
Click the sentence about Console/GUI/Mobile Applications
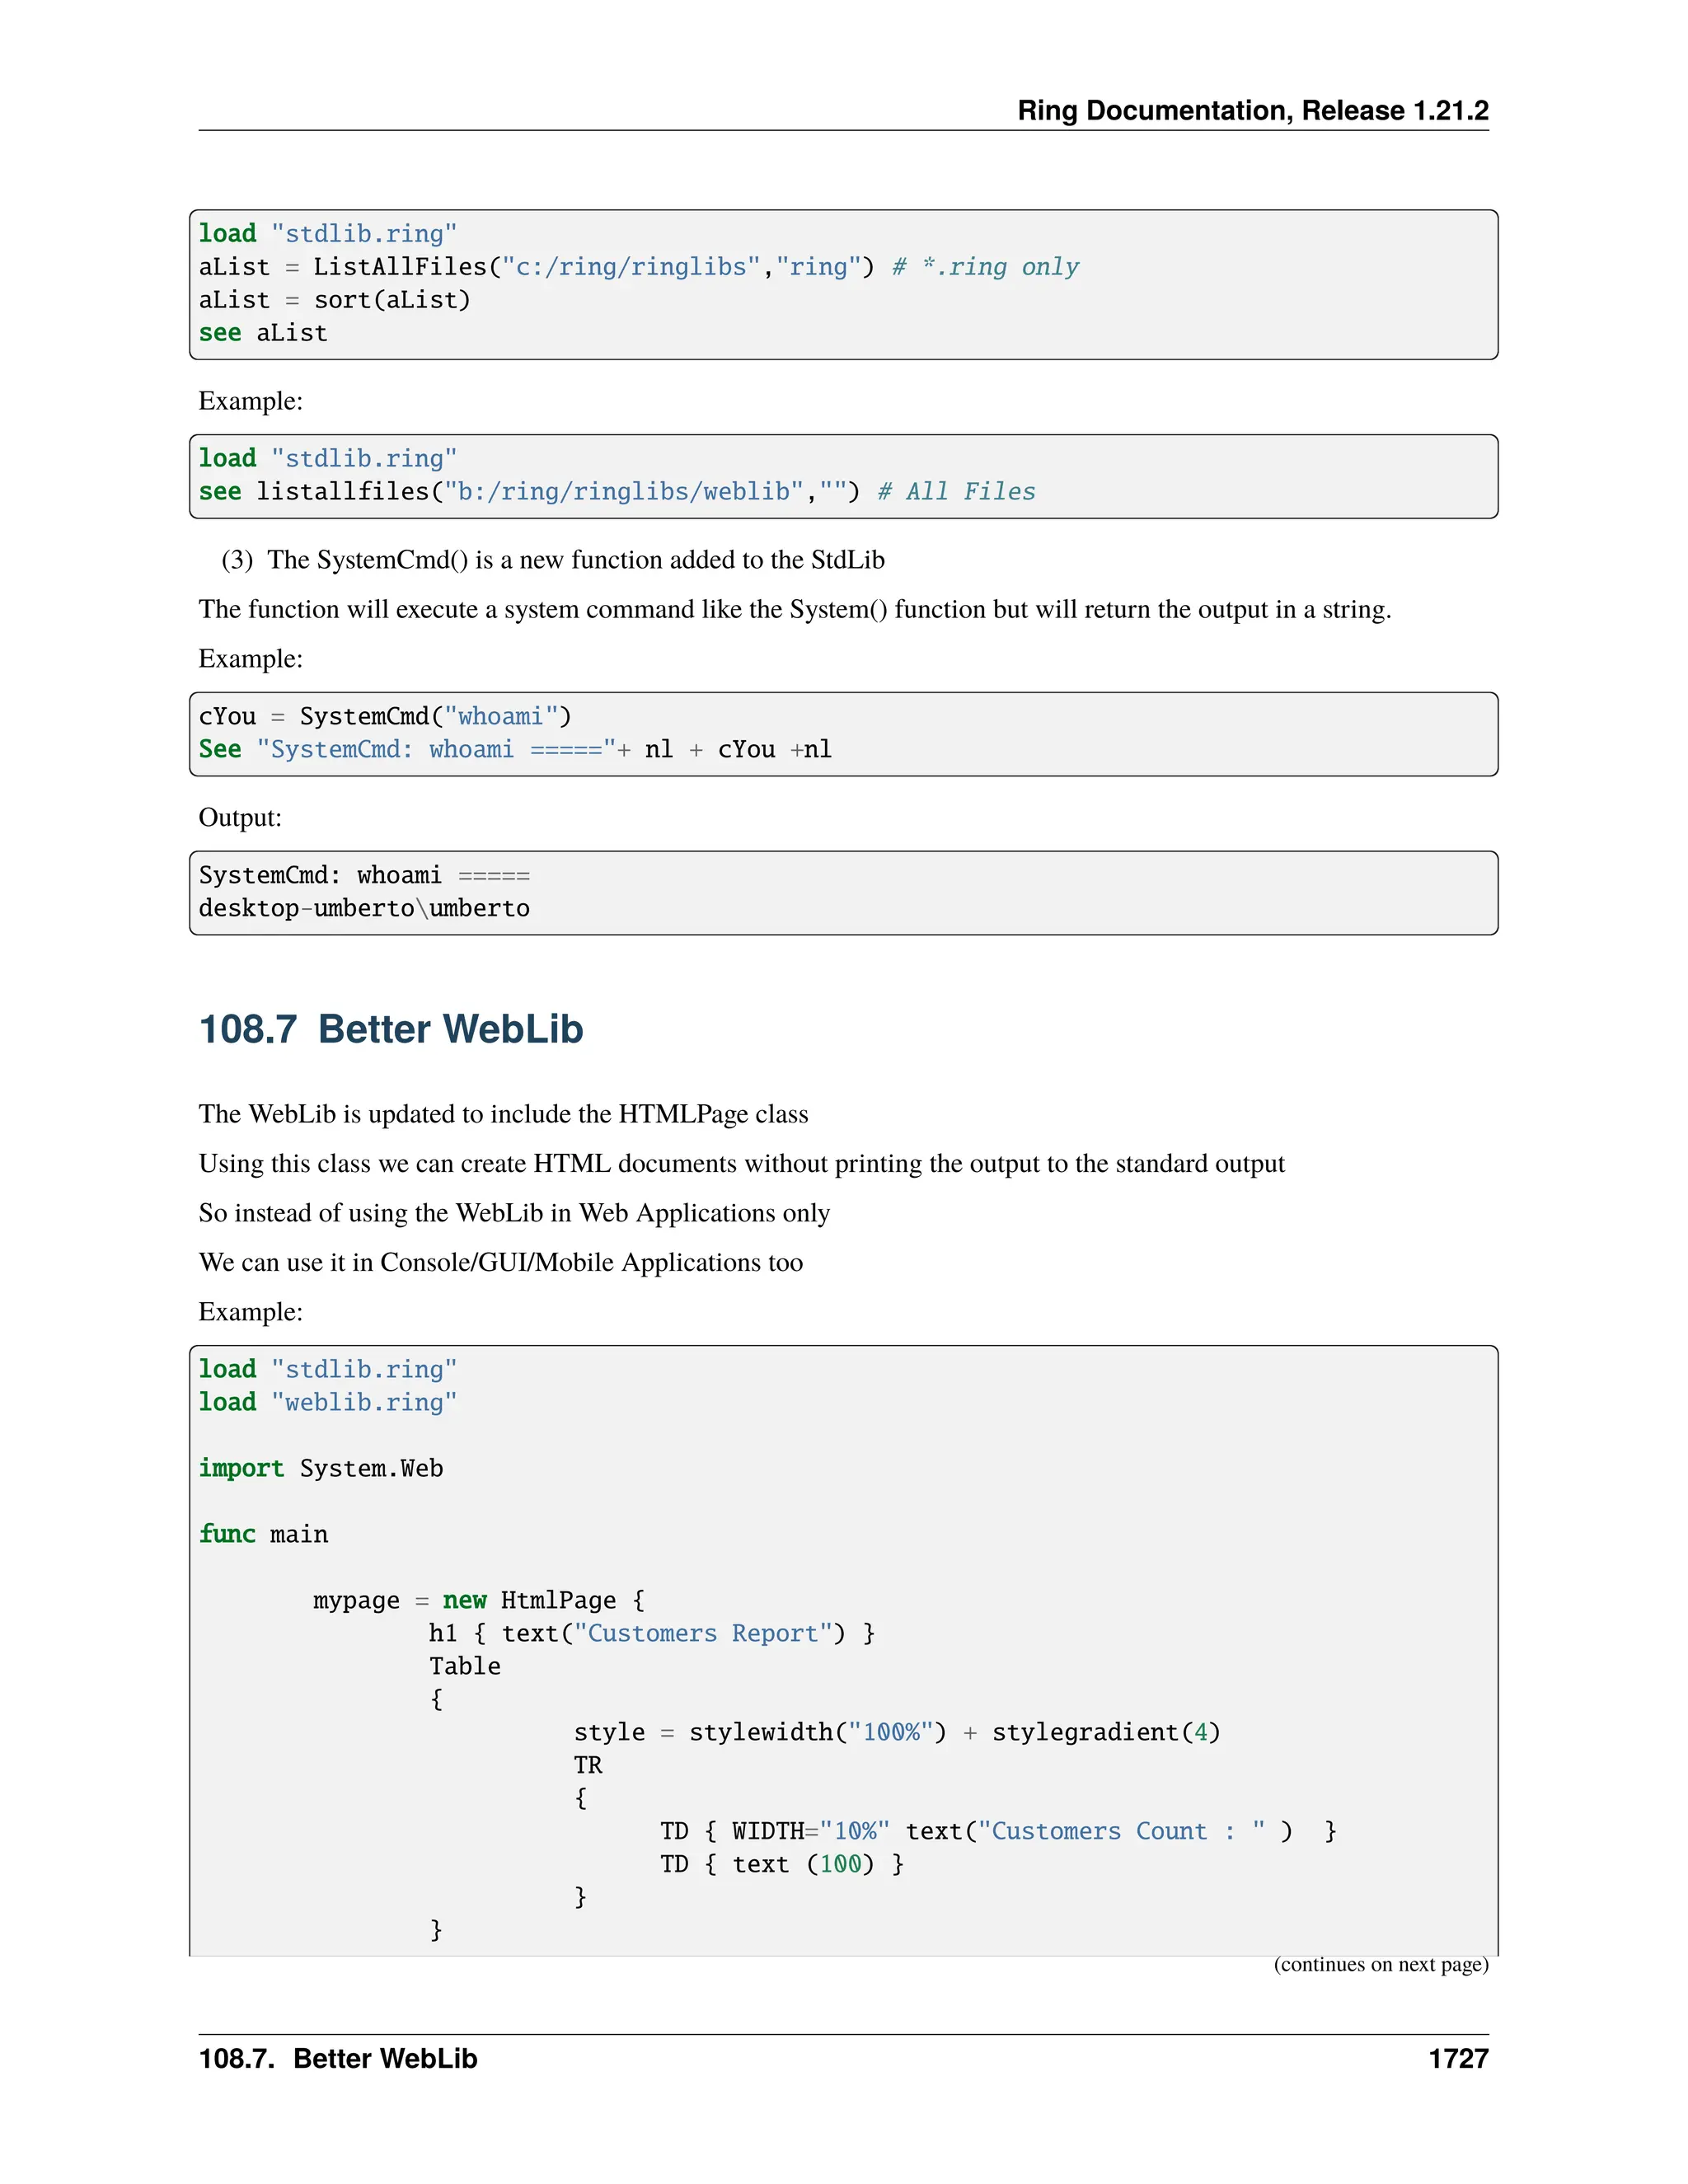click(500, 1262)
